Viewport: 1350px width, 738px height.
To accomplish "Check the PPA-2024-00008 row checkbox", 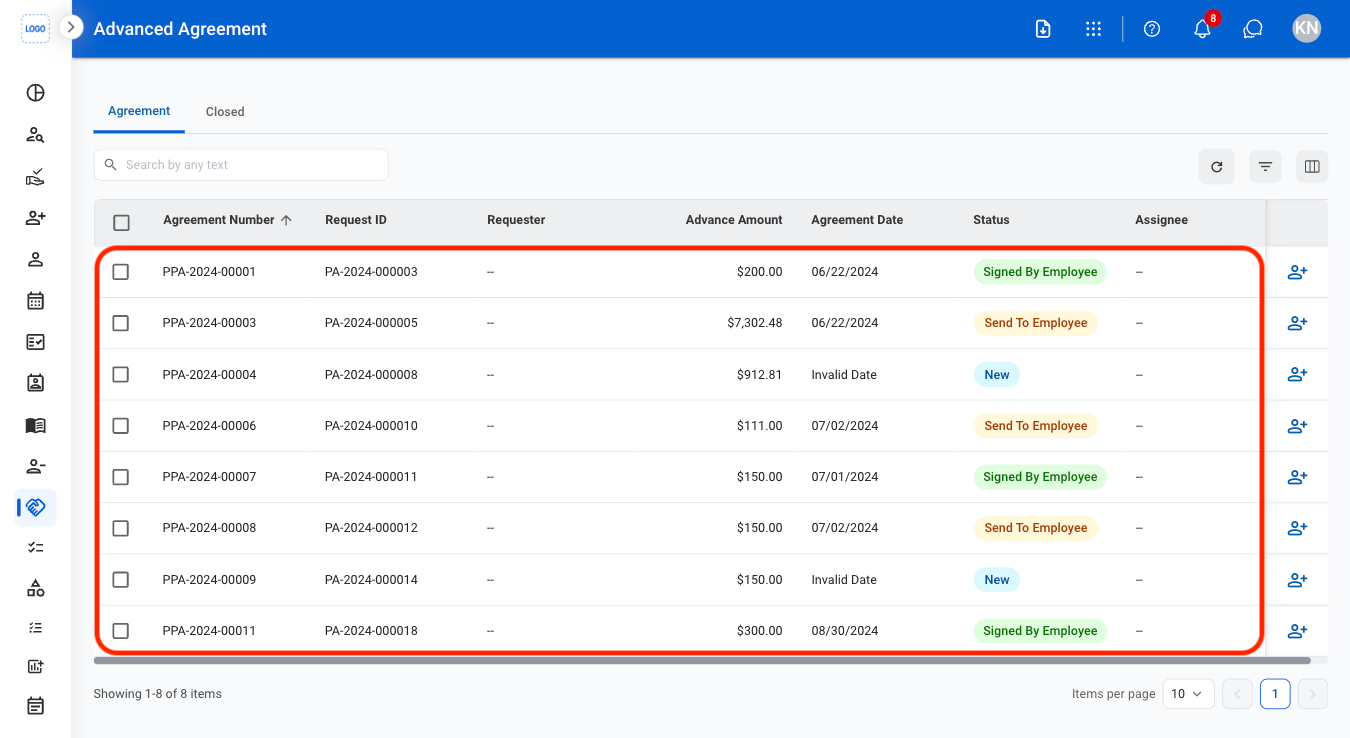I will (x=121, y=528).
